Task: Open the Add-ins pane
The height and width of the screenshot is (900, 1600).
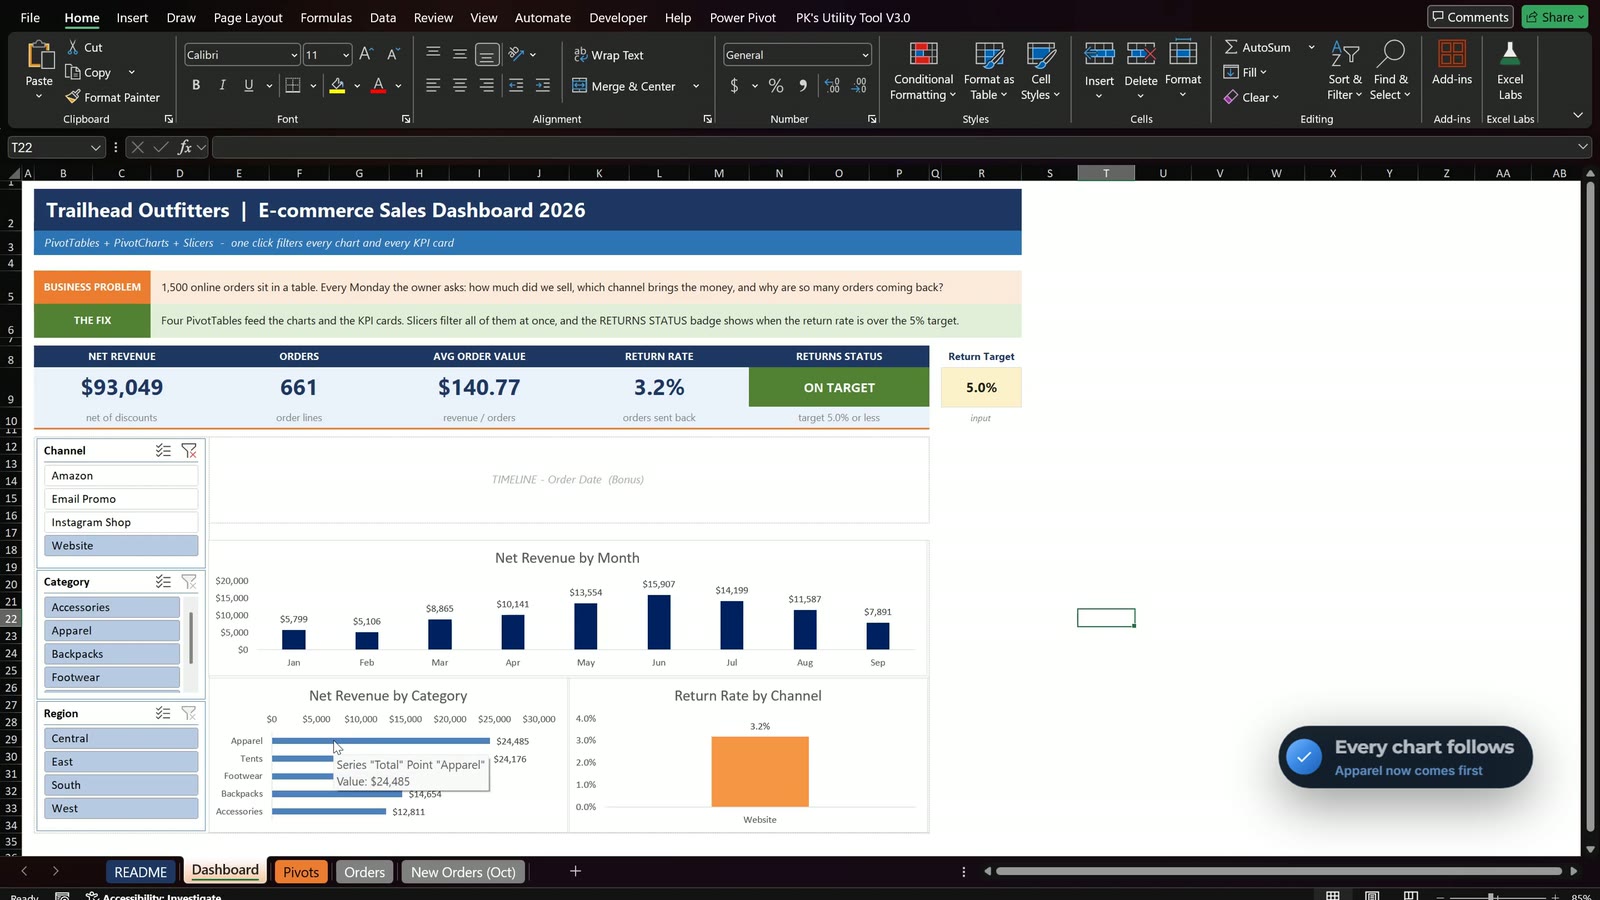Action: pyautogui.click(x=1452, y=63)
